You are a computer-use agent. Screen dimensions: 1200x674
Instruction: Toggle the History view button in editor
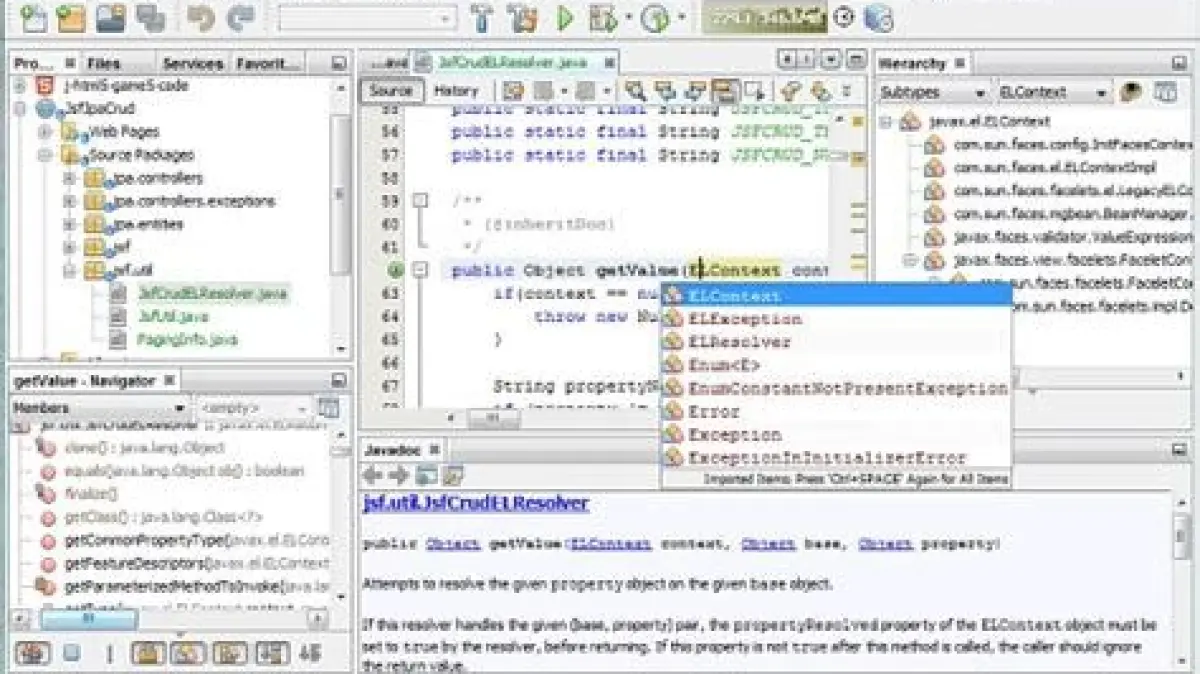tap(456, 91)
